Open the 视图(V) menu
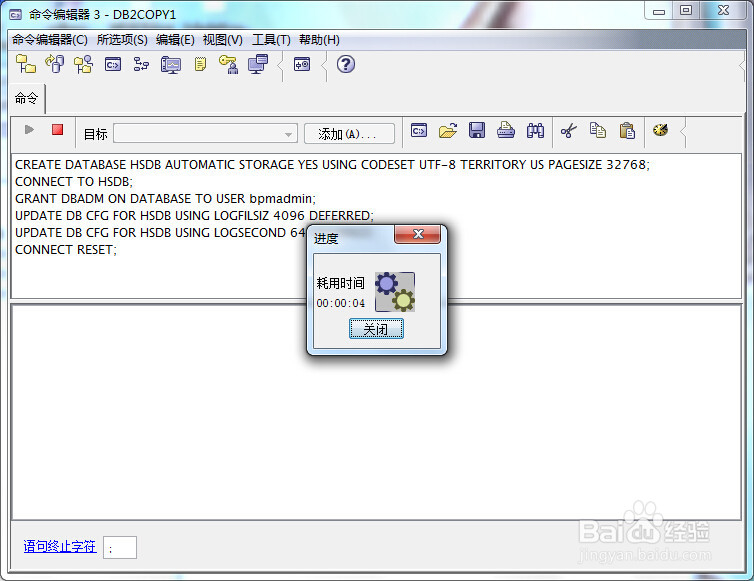Viewport: 754px width, 581px height. [x=223, y=40]
